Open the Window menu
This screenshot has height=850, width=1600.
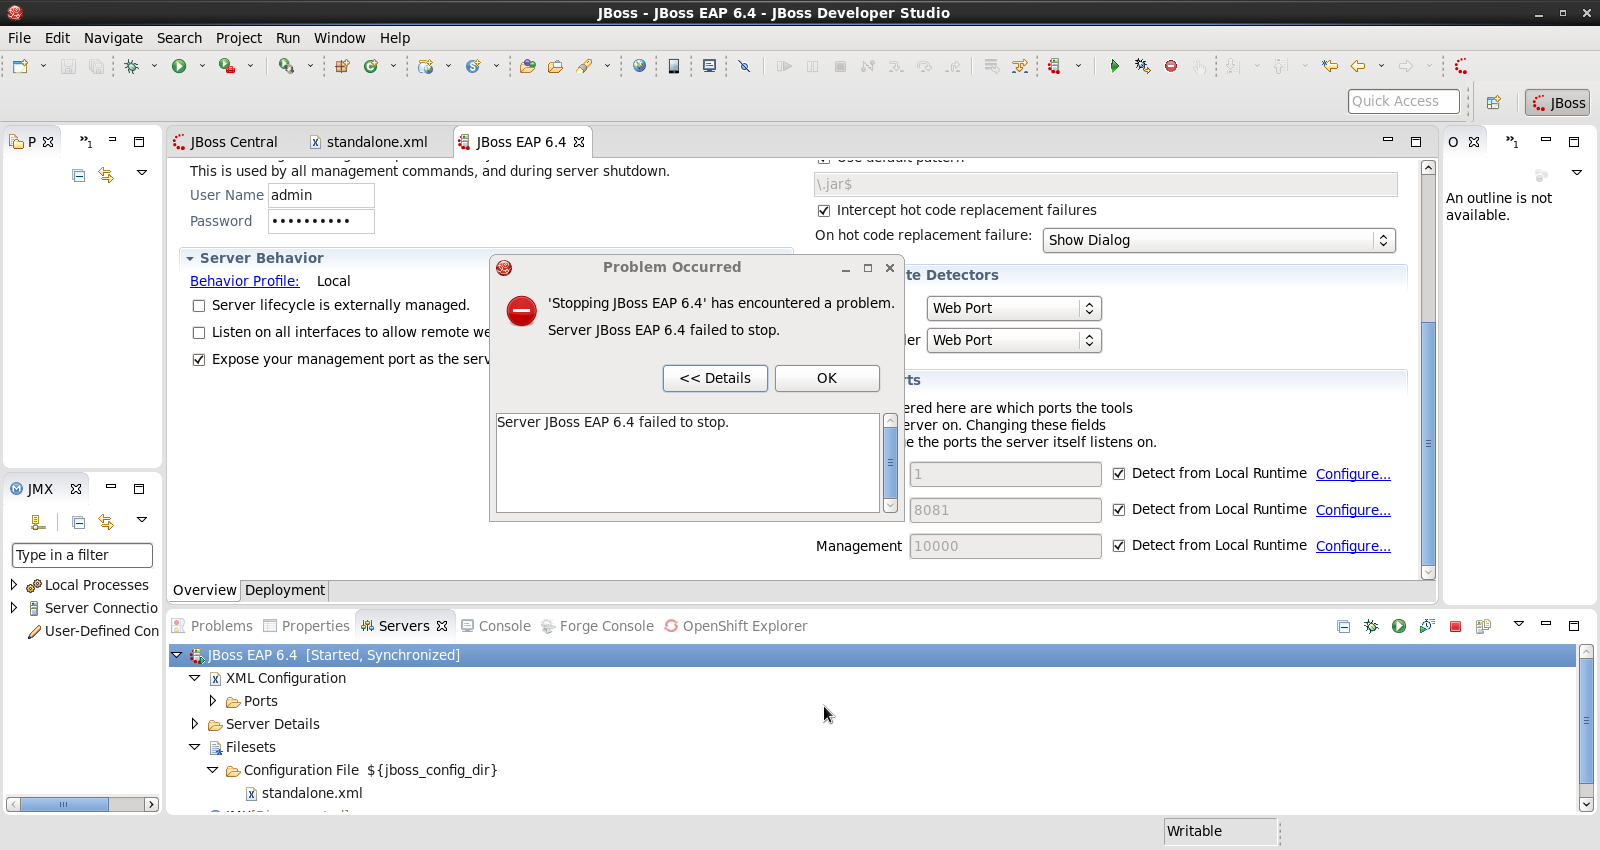pos(339,38)
